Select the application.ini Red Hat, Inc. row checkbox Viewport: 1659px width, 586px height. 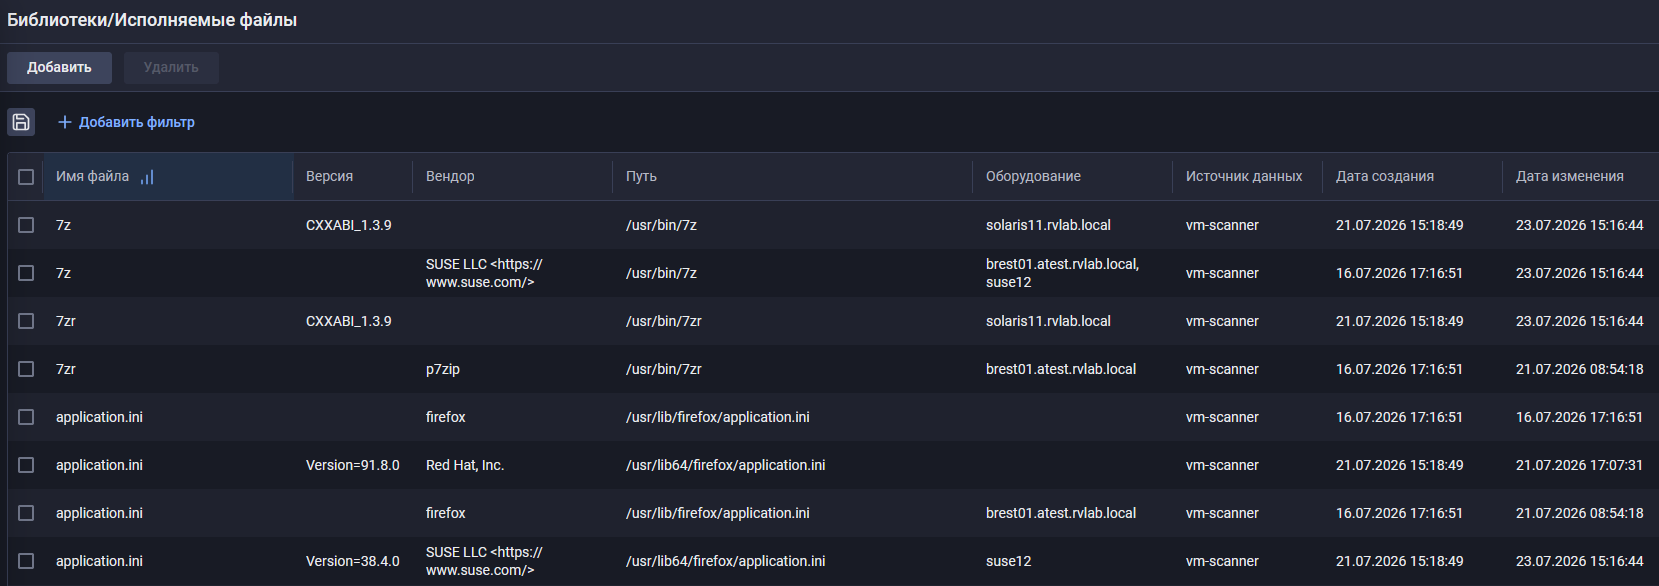pos(26,465)
